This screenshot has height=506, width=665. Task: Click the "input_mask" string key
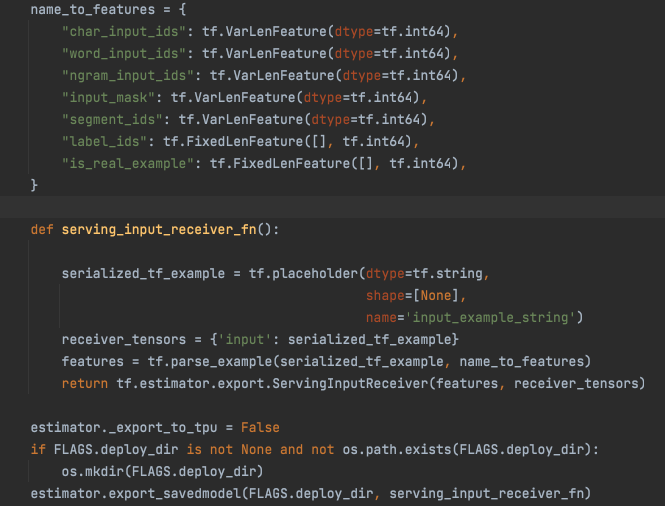click(x=108, y=98)
